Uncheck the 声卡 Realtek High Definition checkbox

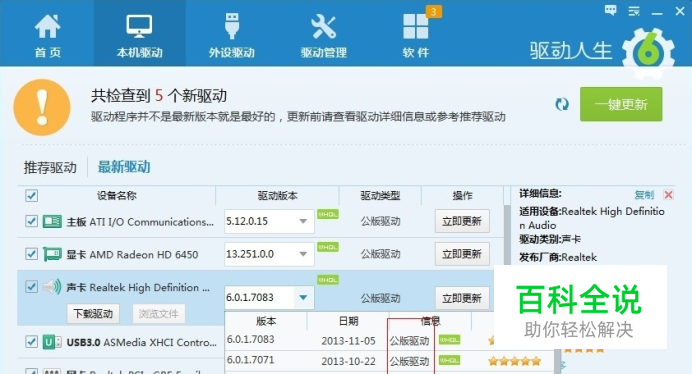[31, 287]
